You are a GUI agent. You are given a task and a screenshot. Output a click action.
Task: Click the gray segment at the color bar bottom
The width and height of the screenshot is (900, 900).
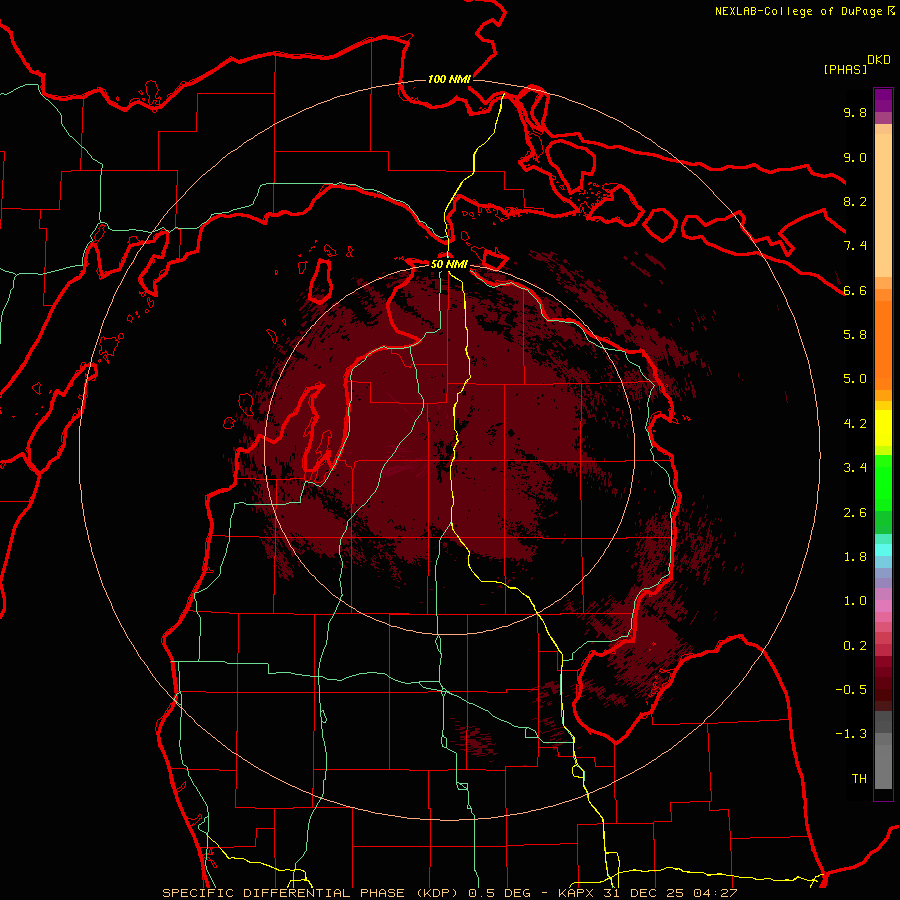(x=883, y=763)
